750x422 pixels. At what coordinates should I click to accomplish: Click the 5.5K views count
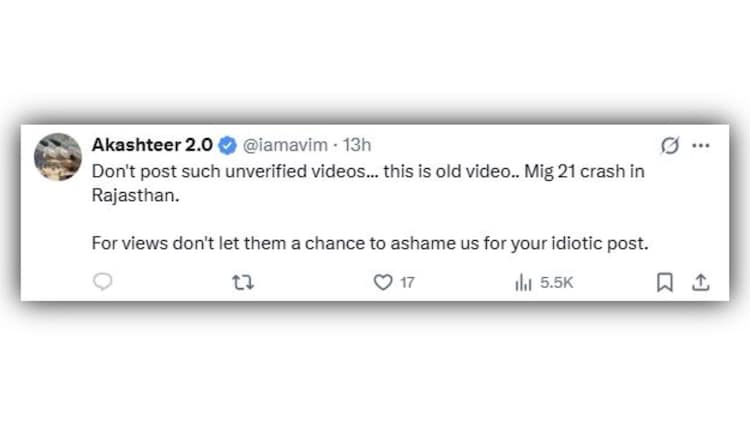pos(556,283)
